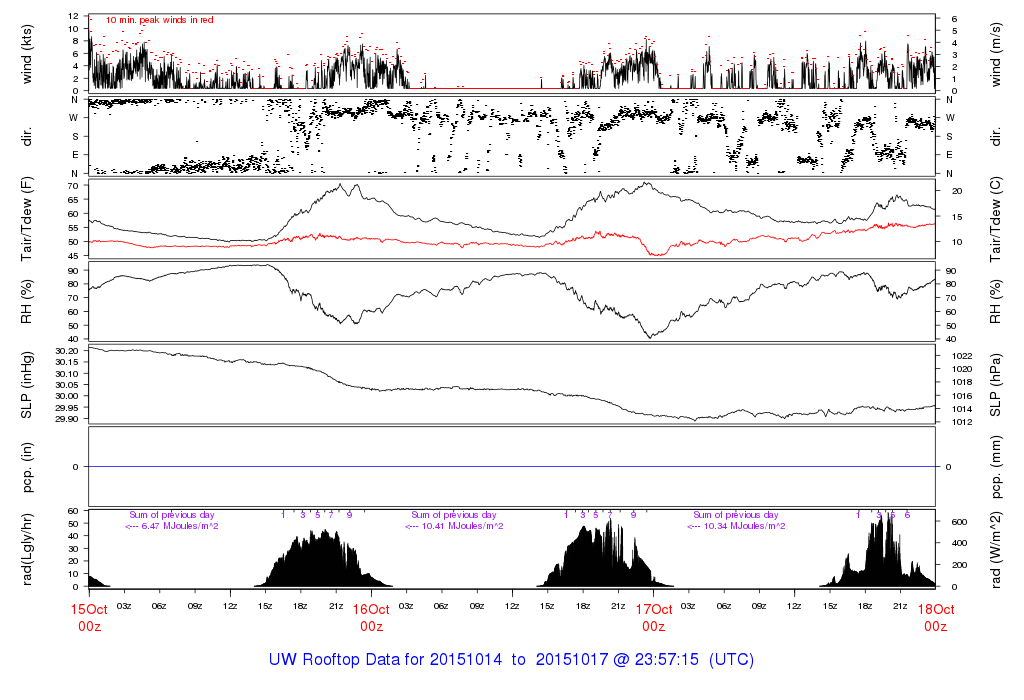Click the 10.34 MJoules/m^2 daily sum annotation
Image resolution: width=1024 pixels, height=700 pixels.
(x=738, y=526)
